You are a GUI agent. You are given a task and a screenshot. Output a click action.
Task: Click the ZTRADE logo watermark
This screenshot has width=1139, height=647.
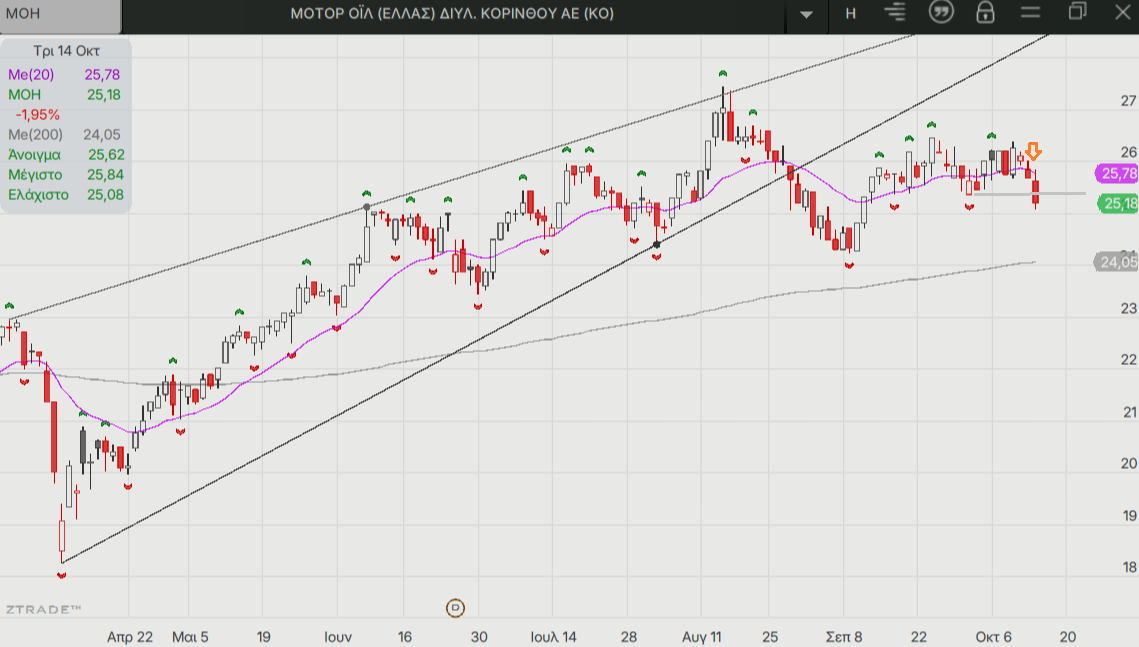coord(43,608)
